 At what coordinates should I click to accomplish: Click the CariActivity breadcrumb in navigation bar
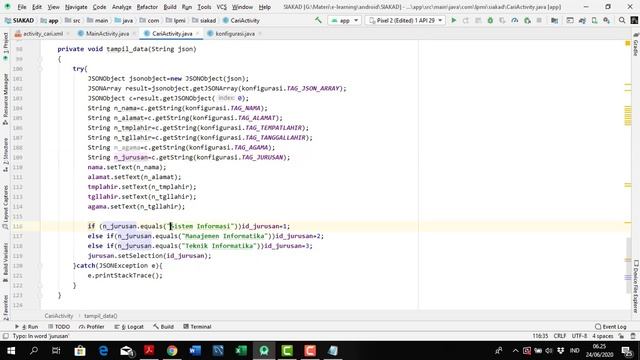[241, 20]
